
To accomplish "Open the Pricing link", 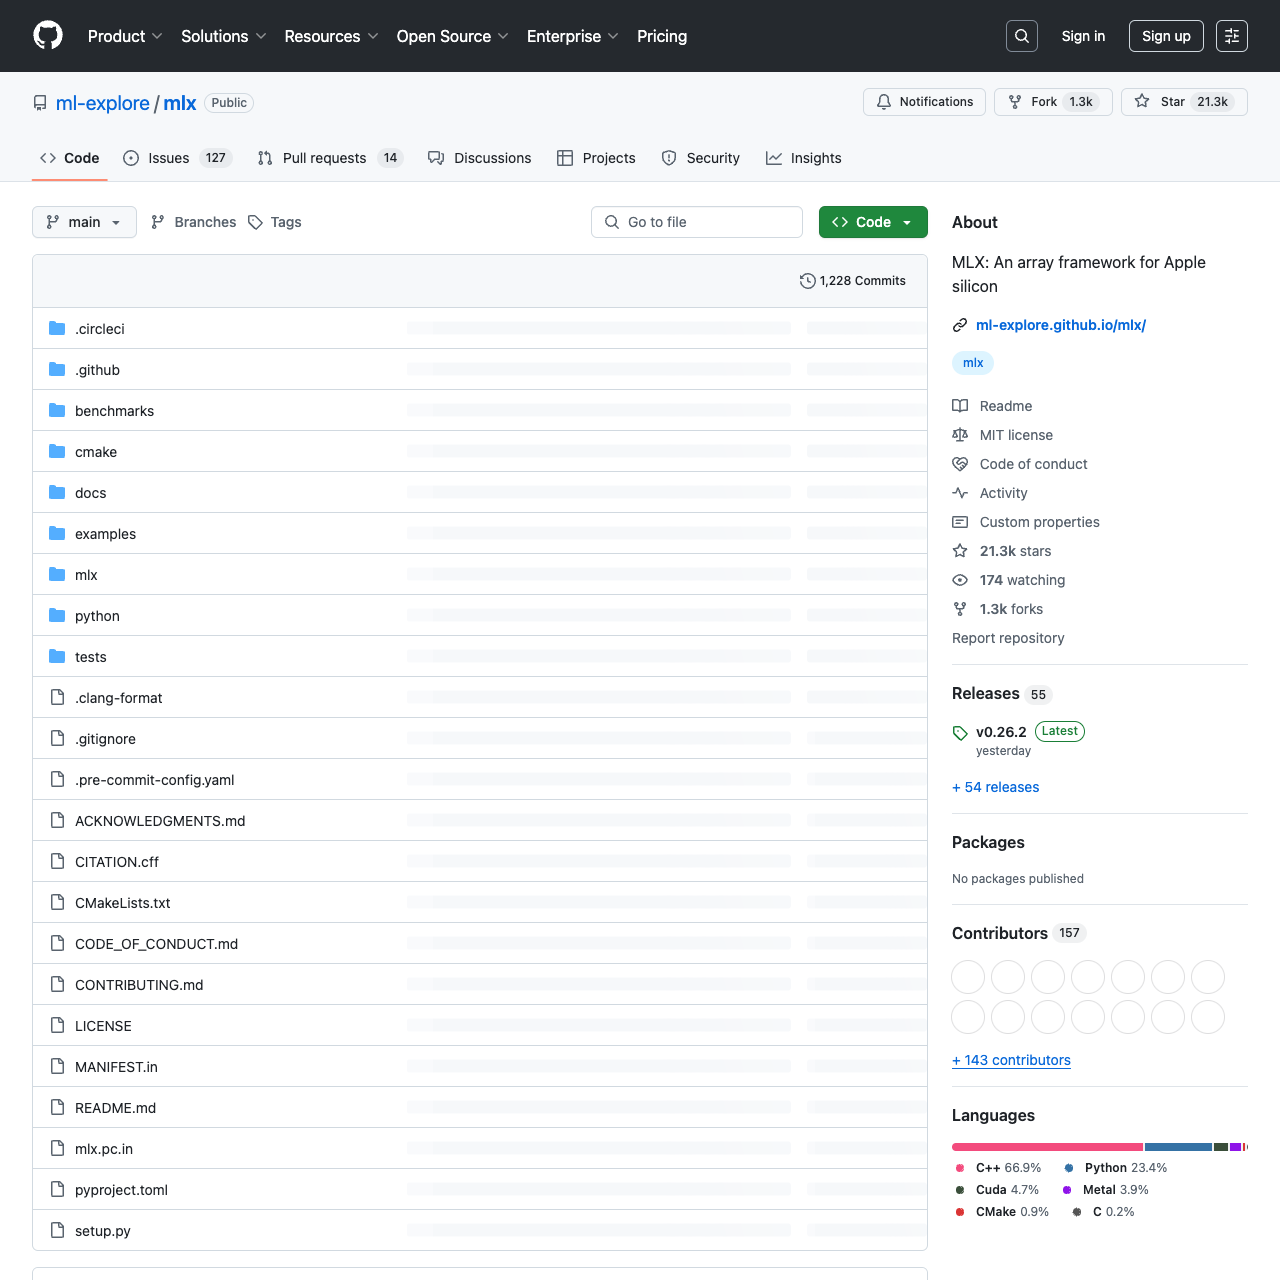I will tap(662, 36).
